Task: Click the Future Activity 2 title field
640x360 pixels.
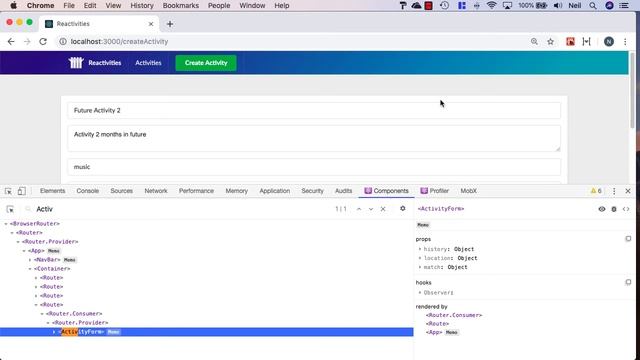Action: pos(314,111)
